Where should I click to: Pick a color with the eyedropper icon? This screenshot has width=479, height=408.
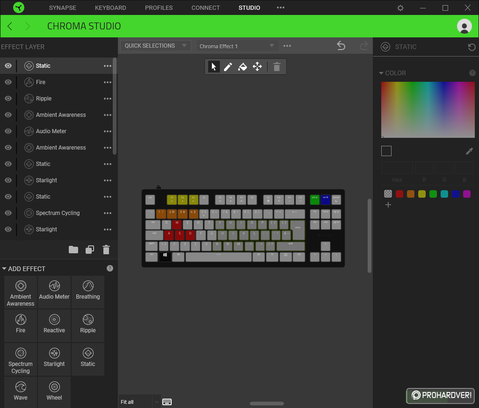[469, 151]
